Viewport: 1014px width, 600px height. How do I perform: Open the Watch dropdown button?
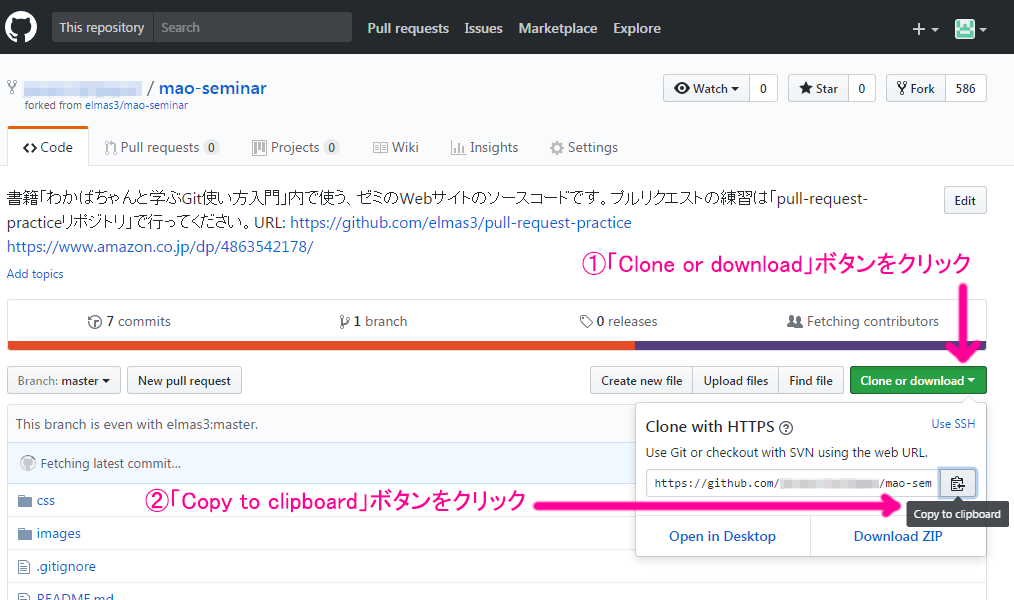[x=706, y=89]
